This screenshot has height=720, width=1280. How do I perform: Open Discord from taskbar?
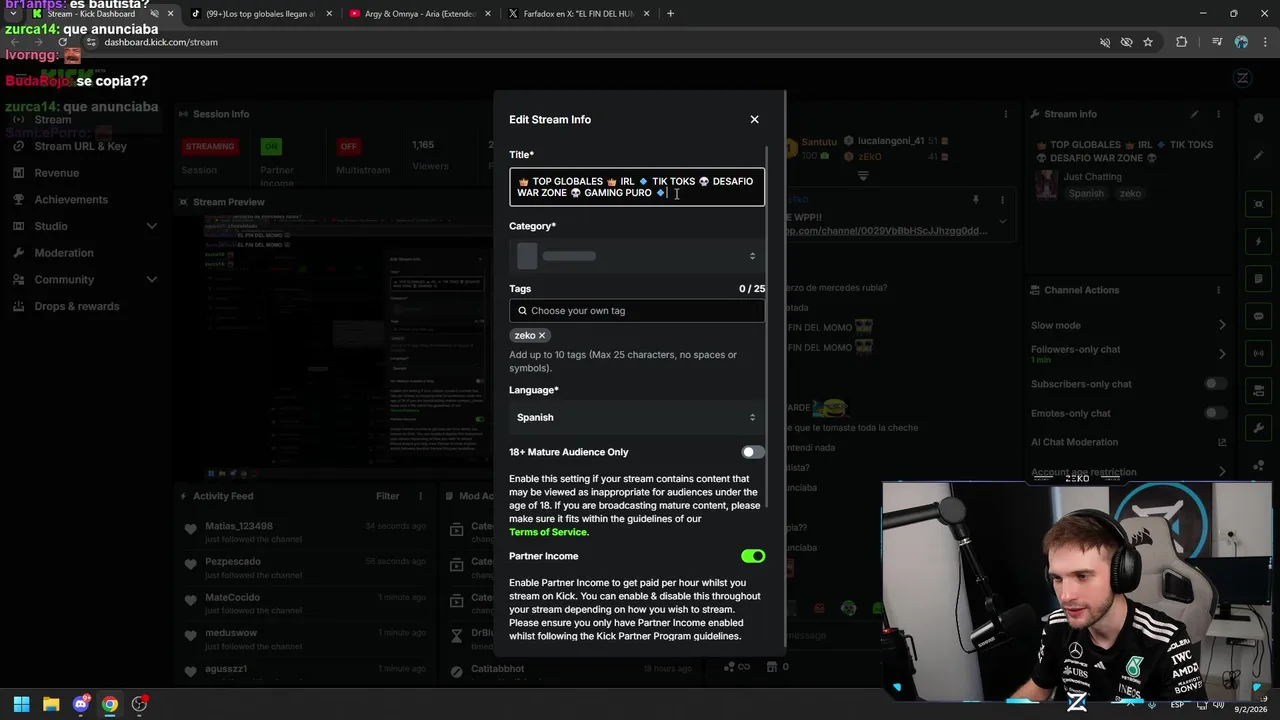coord(81,704)
